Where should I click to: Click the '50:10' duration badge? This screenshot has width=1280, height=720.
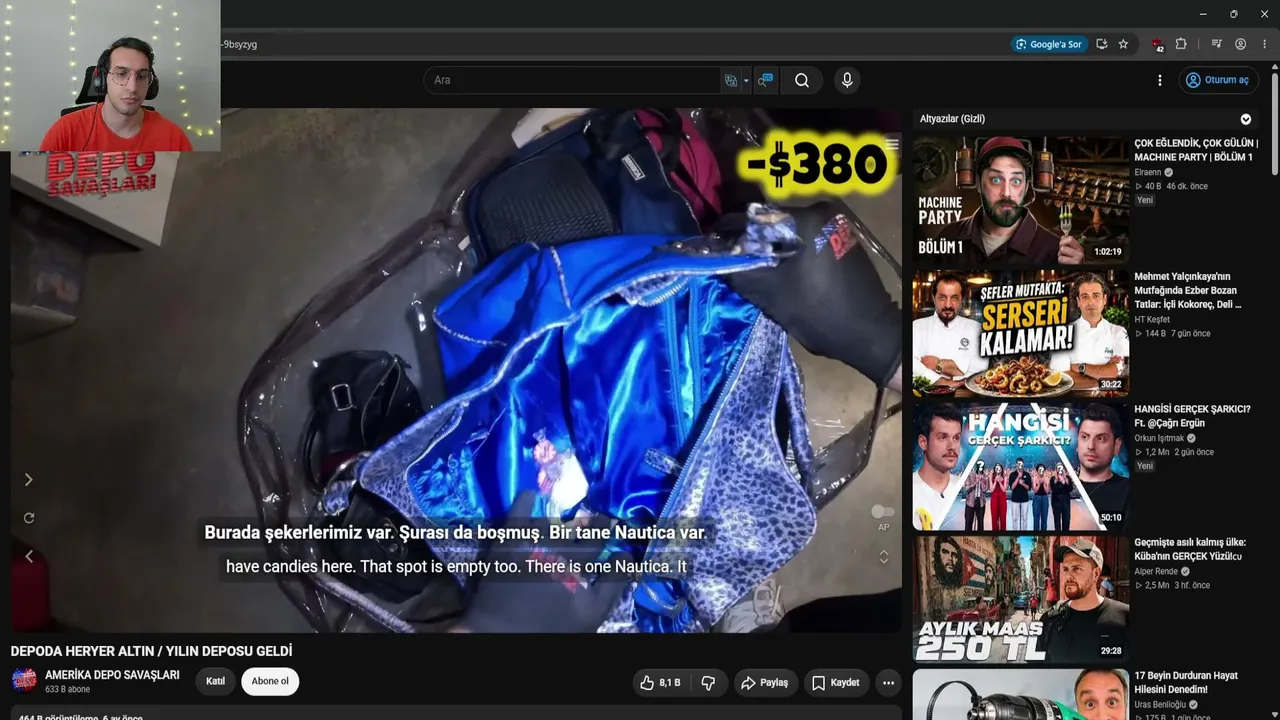1111,518
